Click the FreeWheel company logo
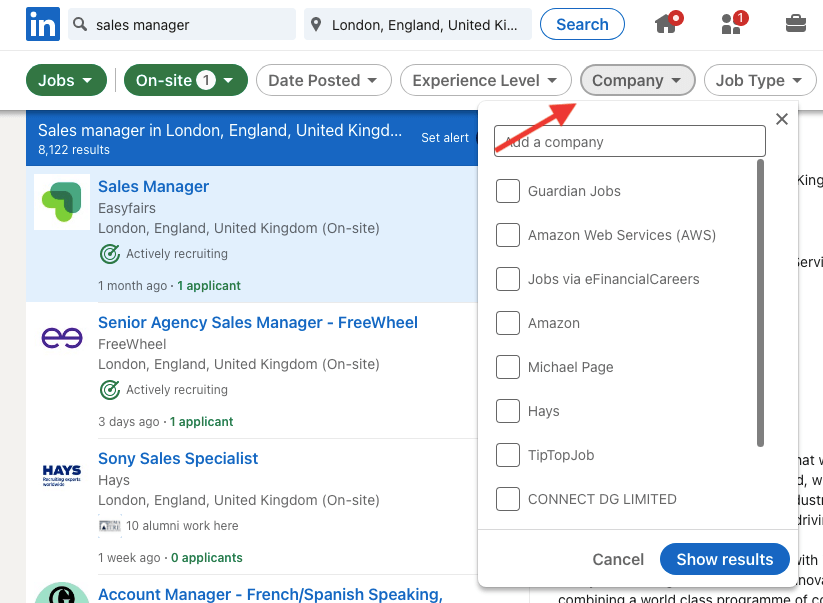 (62, 338)
